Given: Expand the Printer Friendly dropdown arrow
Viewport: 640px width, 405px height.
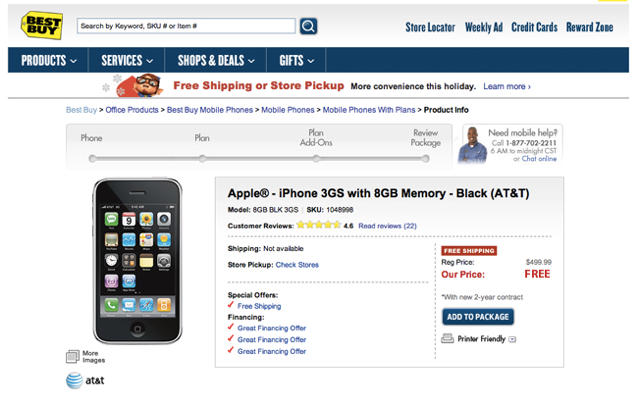Looking at the screenshot, I should [x=512, y=340].
